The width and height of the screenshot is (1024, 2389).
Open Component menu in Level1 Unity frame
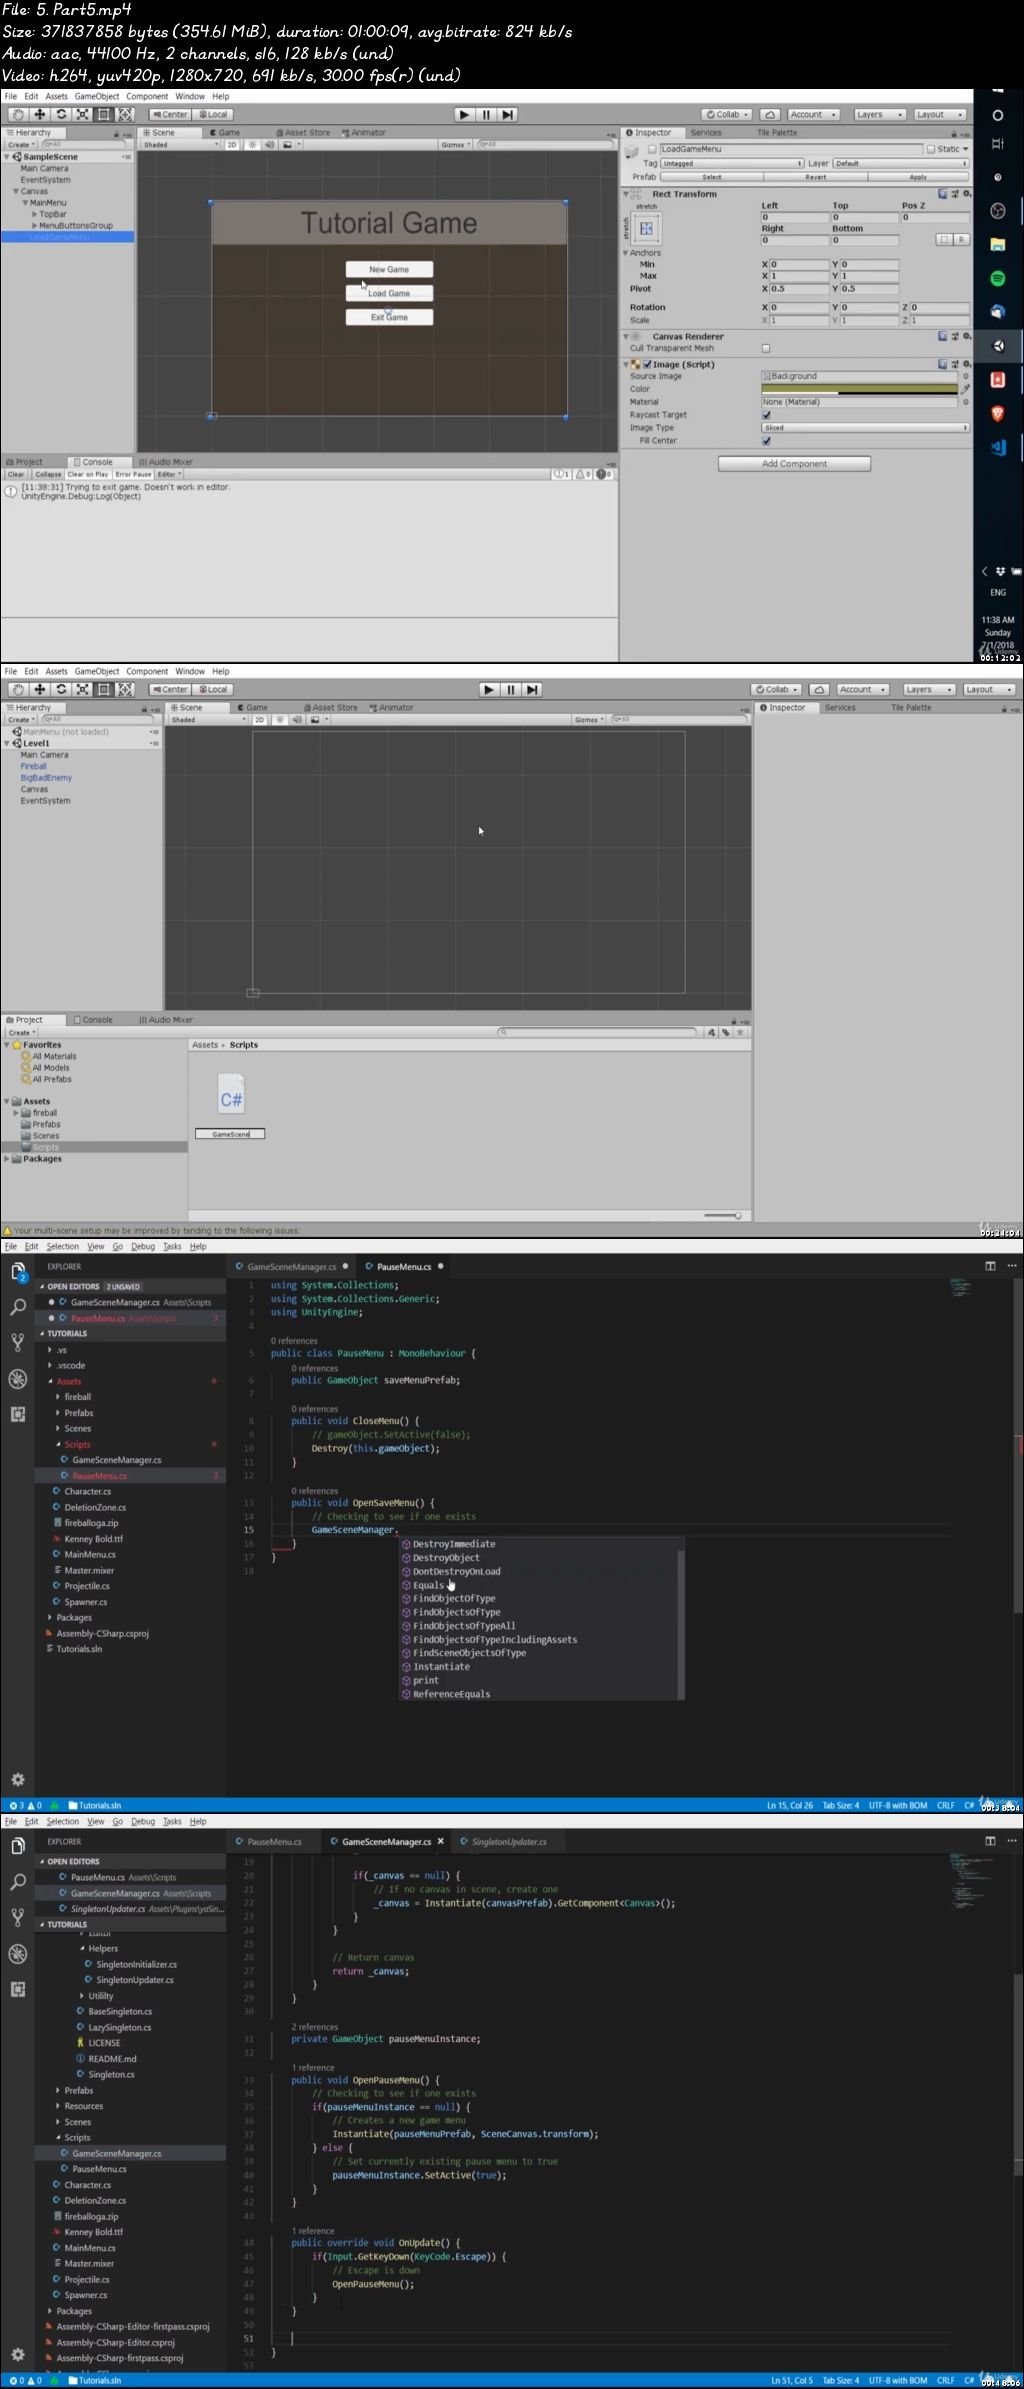point(147,671)
